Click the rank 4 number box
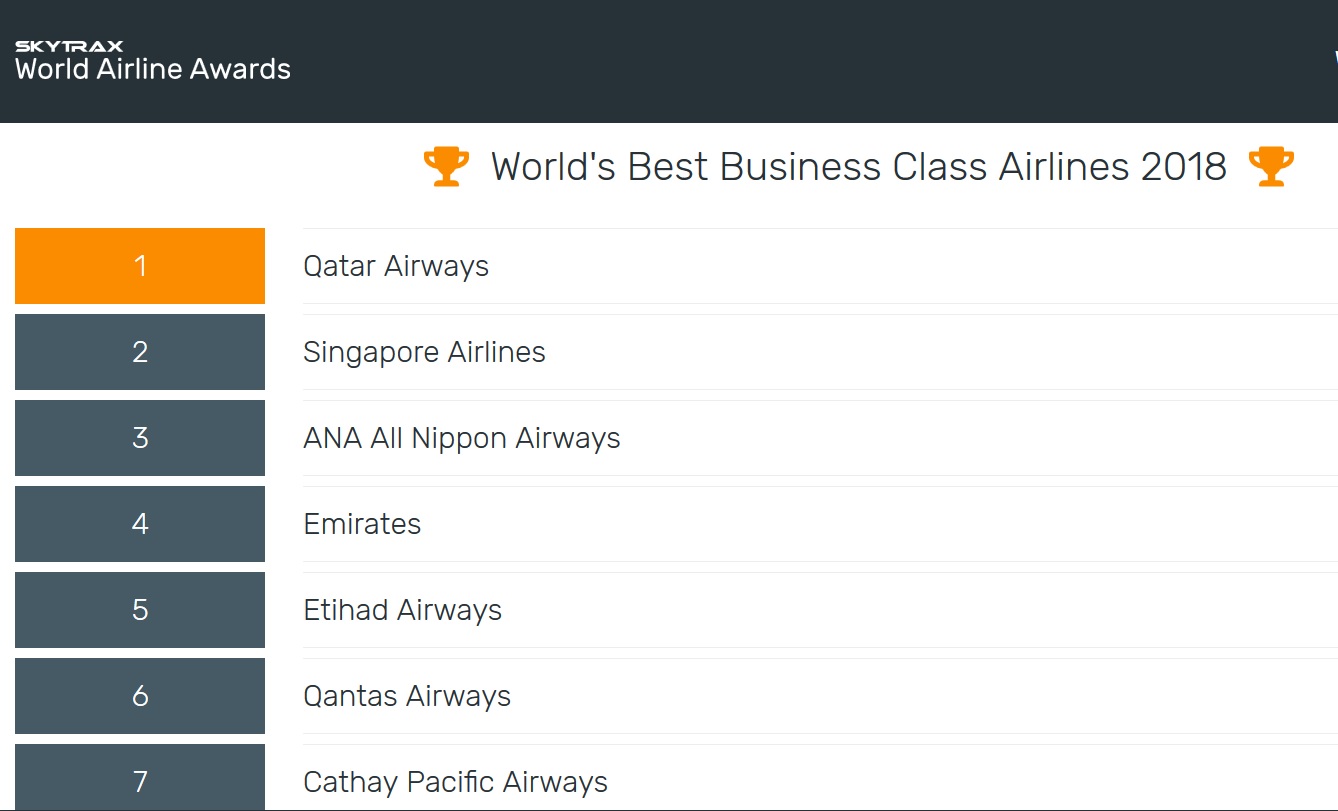Image resolution: width=1338 pixels, height=811 pixels. click(140, 524)
